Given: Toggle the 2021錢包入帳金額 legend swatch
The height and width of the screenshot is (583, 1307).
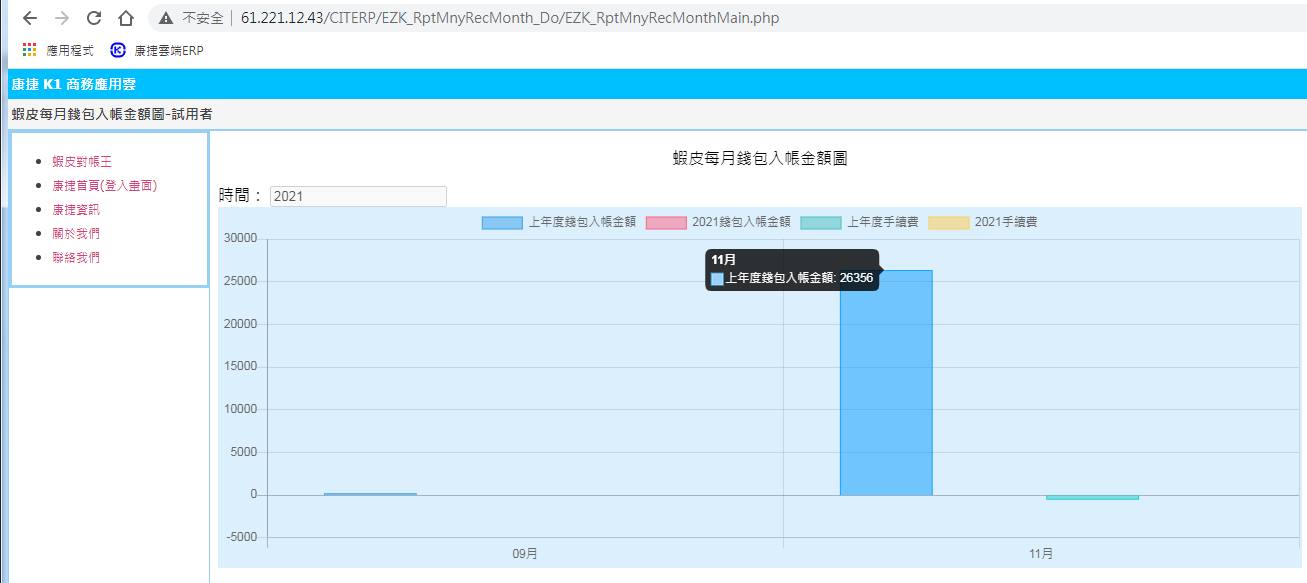Looking at the screenshot, I should pos(666,222).
